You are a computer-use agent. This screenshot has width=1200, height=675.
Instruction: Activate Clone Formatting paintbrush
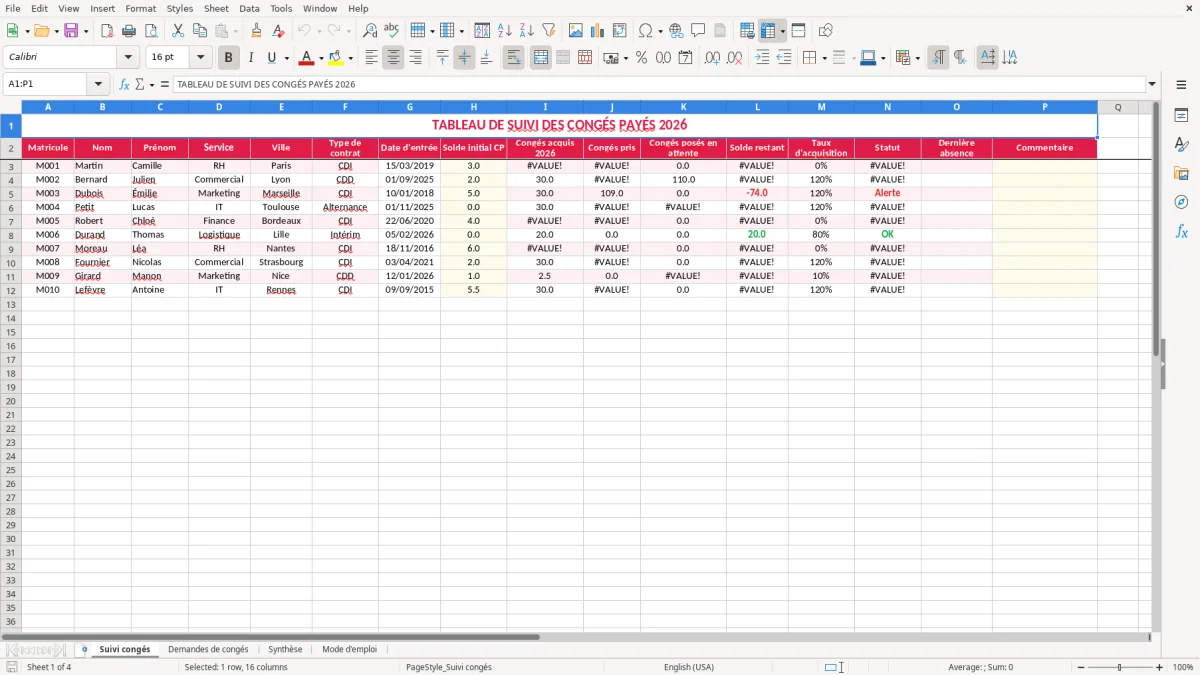pos(257,31)
